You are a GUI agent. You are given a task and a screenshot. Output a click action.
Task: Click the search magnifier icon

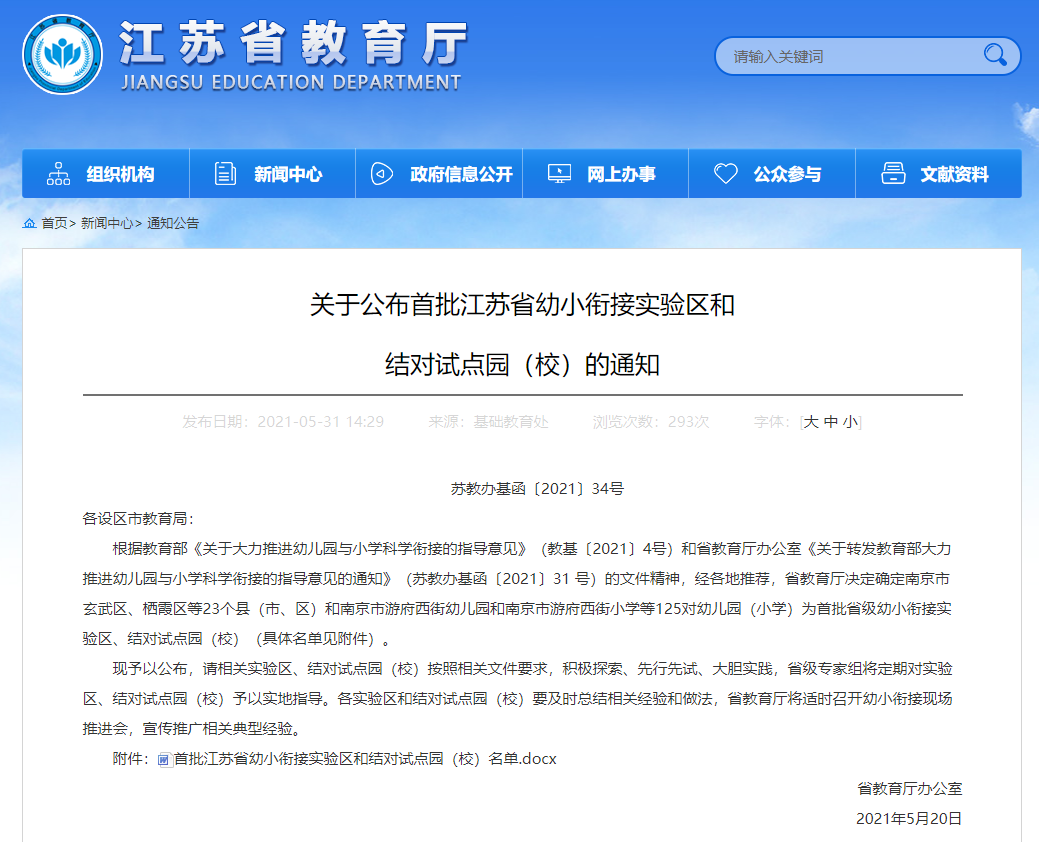point(995,55)
